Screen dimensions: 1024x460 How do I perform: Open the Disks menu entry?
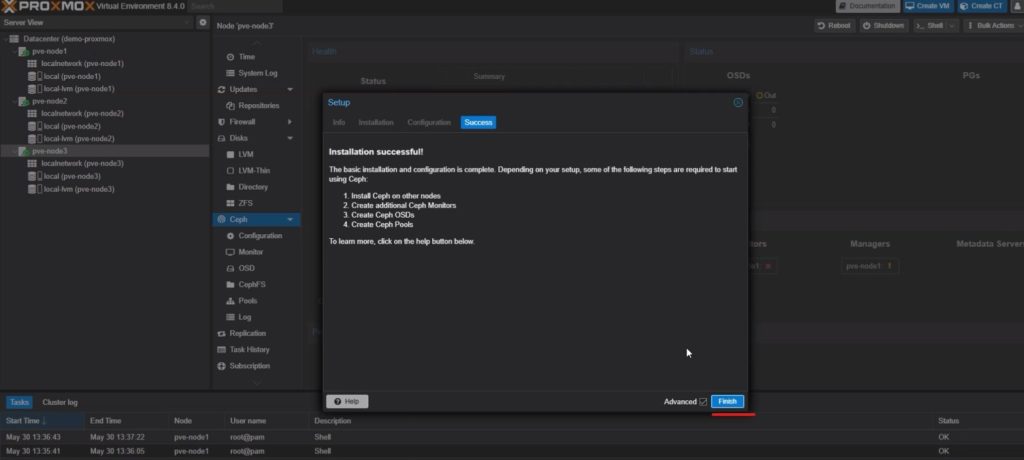click(x=238, y=139)
